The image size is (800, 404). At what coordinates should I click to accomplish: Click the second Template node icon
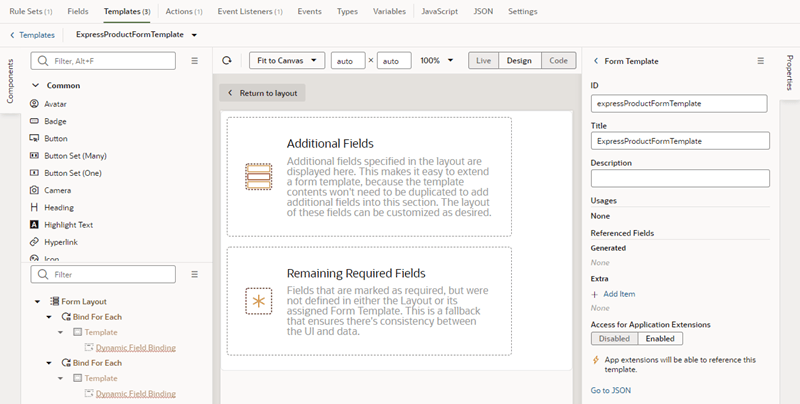tap(78, 378)
